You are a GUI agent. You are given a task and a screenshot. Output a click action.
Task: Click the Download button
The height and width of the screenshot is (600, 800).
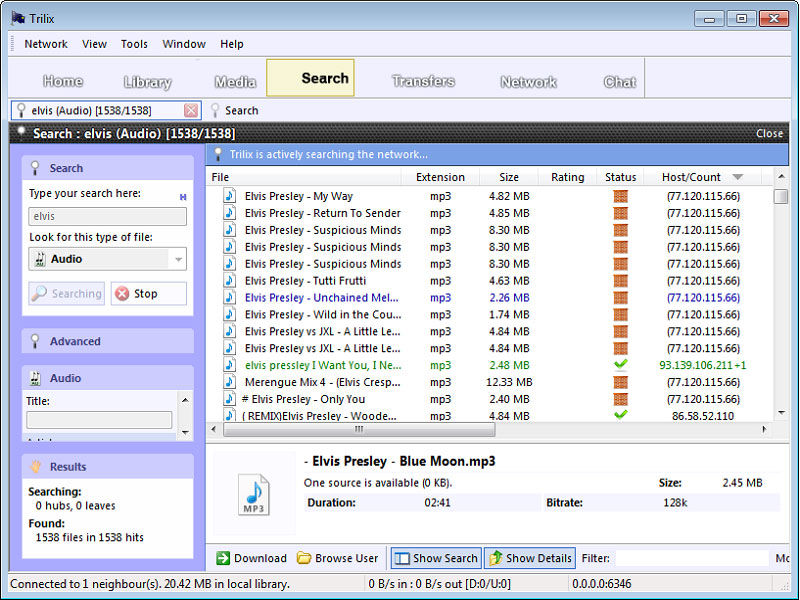tap(251, 558)
